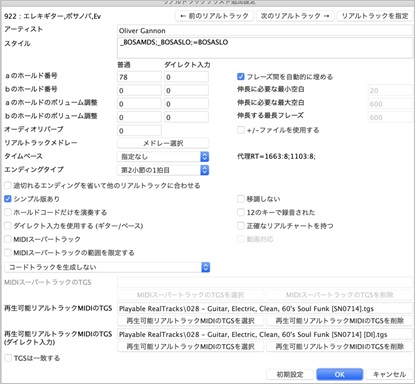The image size is (415, 384).
Task: Click 再生可能リアルトラックMIDIのTGS path field
Action: click(x=265, y=309)
